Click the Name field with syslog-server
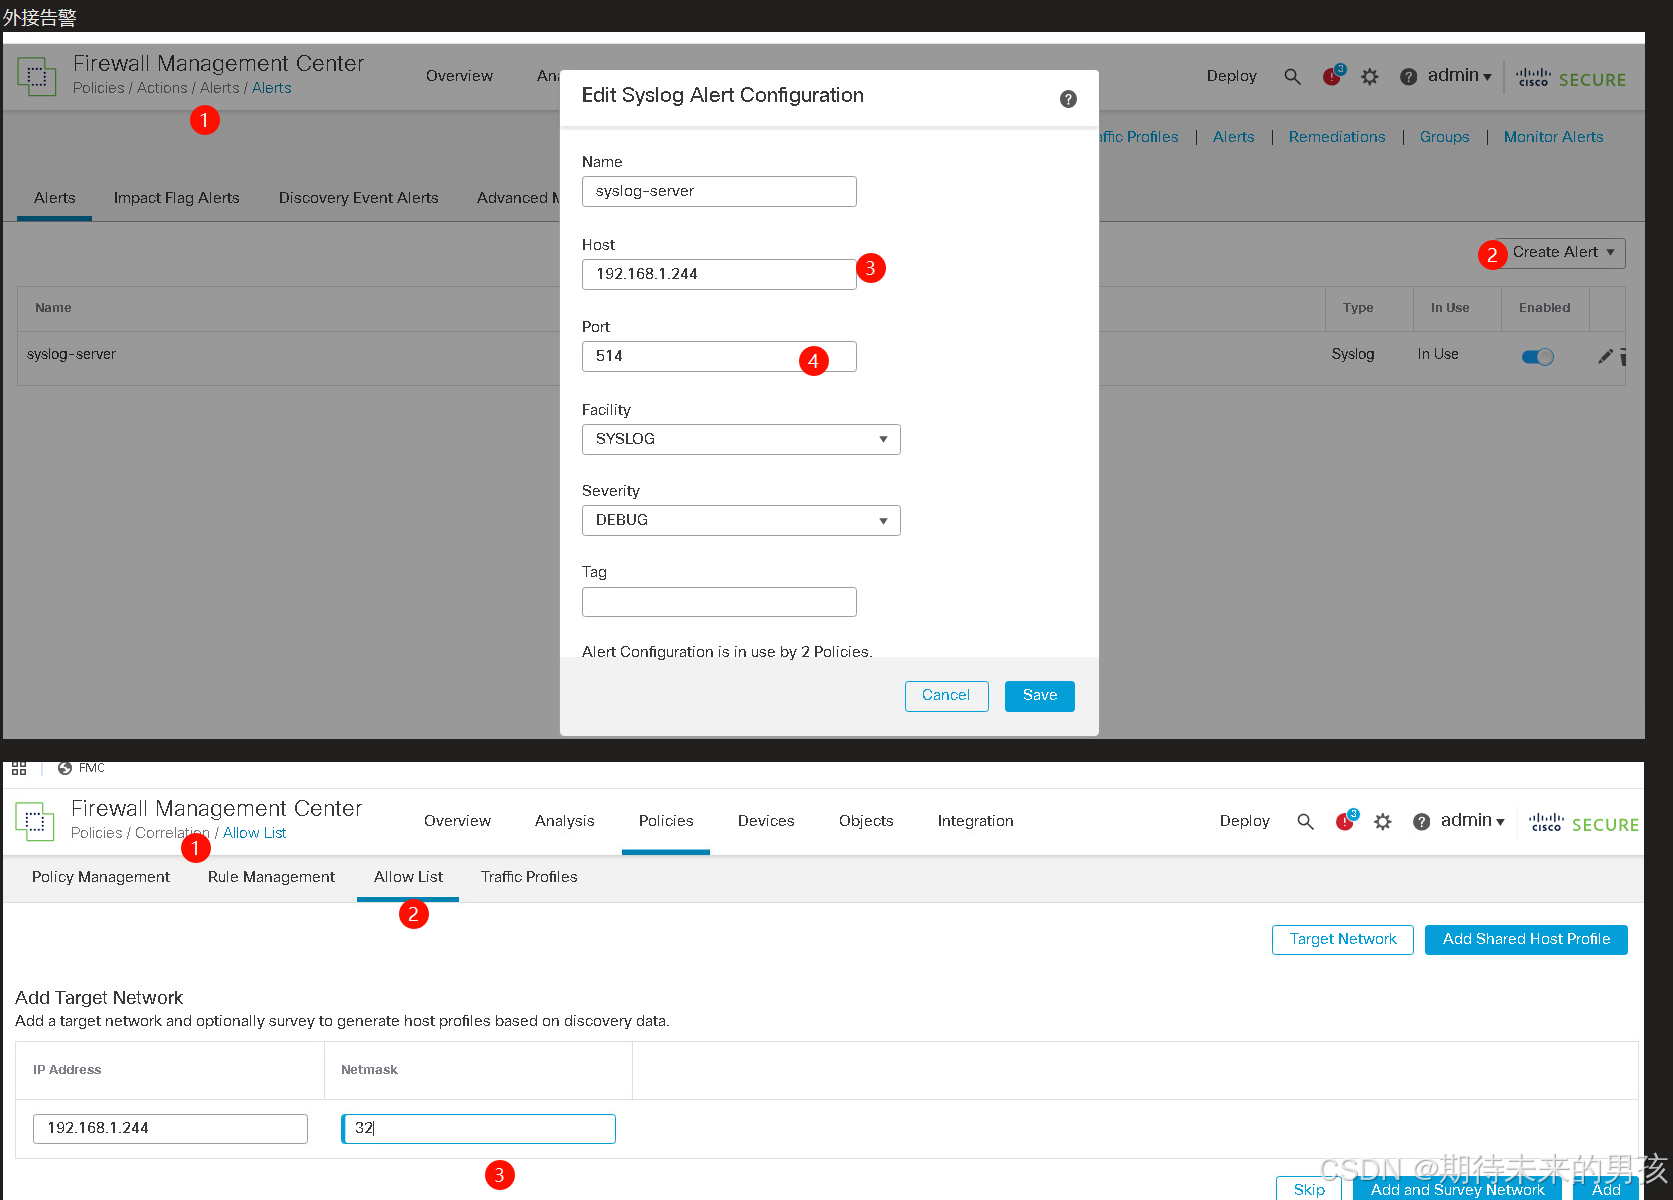This screenshot has height=1200, width=1673. click(719, 192)
